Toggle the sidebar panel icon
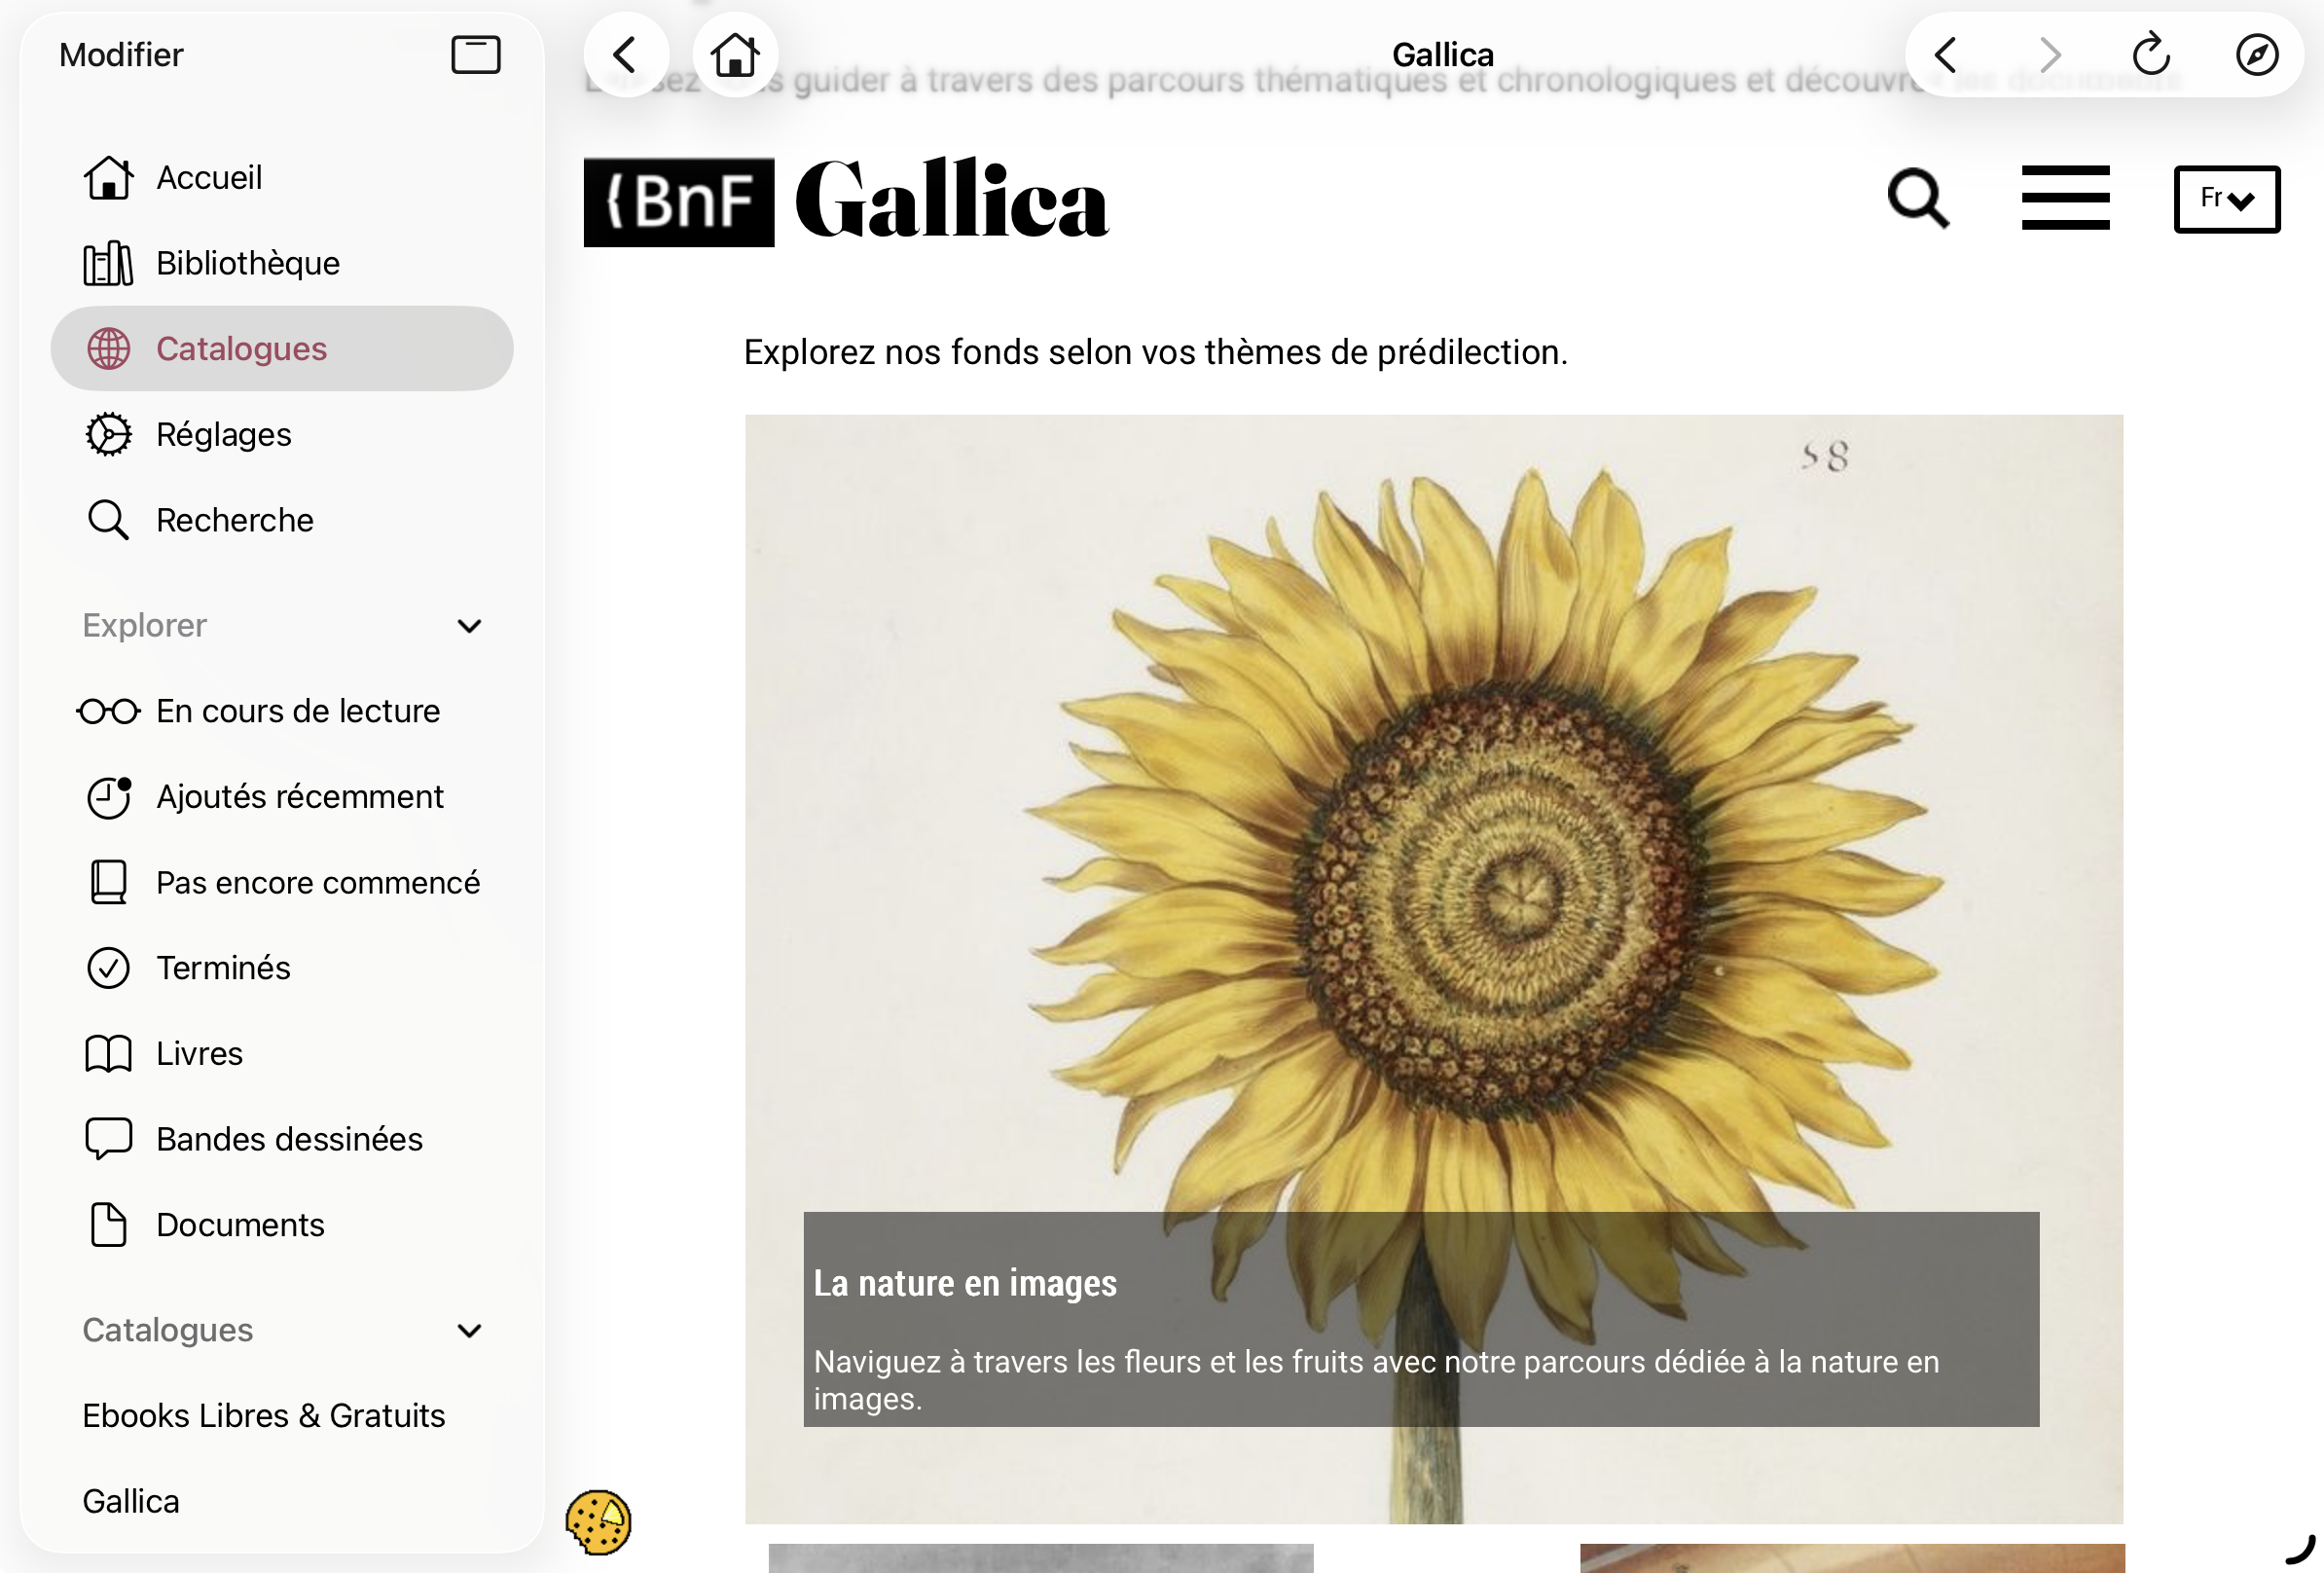The width and height of the screenshot is (2324, 1573). 475,54
